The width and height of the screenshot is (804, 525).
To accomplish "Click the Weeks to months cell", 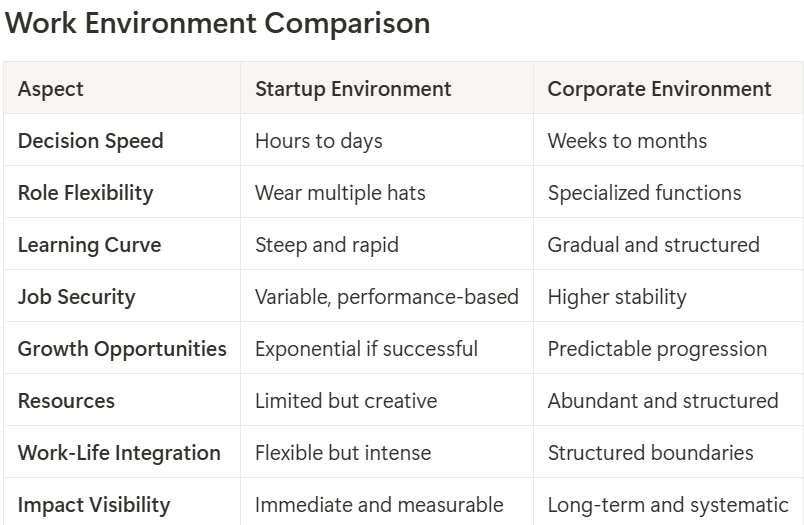I will pyautogui.click(x=627, y=141).
